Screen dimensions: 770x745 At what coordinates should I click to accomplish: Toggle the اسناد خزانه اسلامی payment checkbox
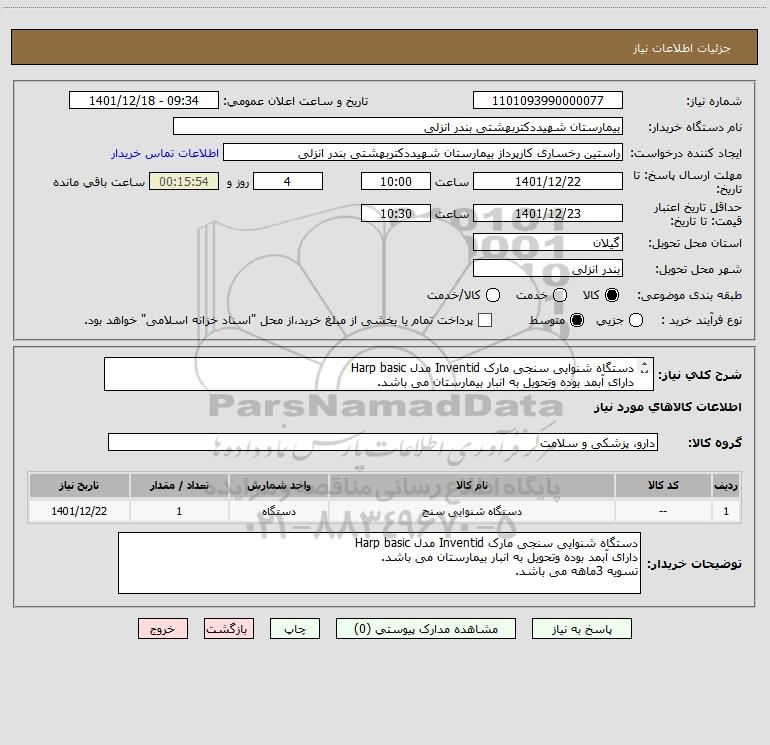click(485, 320)
